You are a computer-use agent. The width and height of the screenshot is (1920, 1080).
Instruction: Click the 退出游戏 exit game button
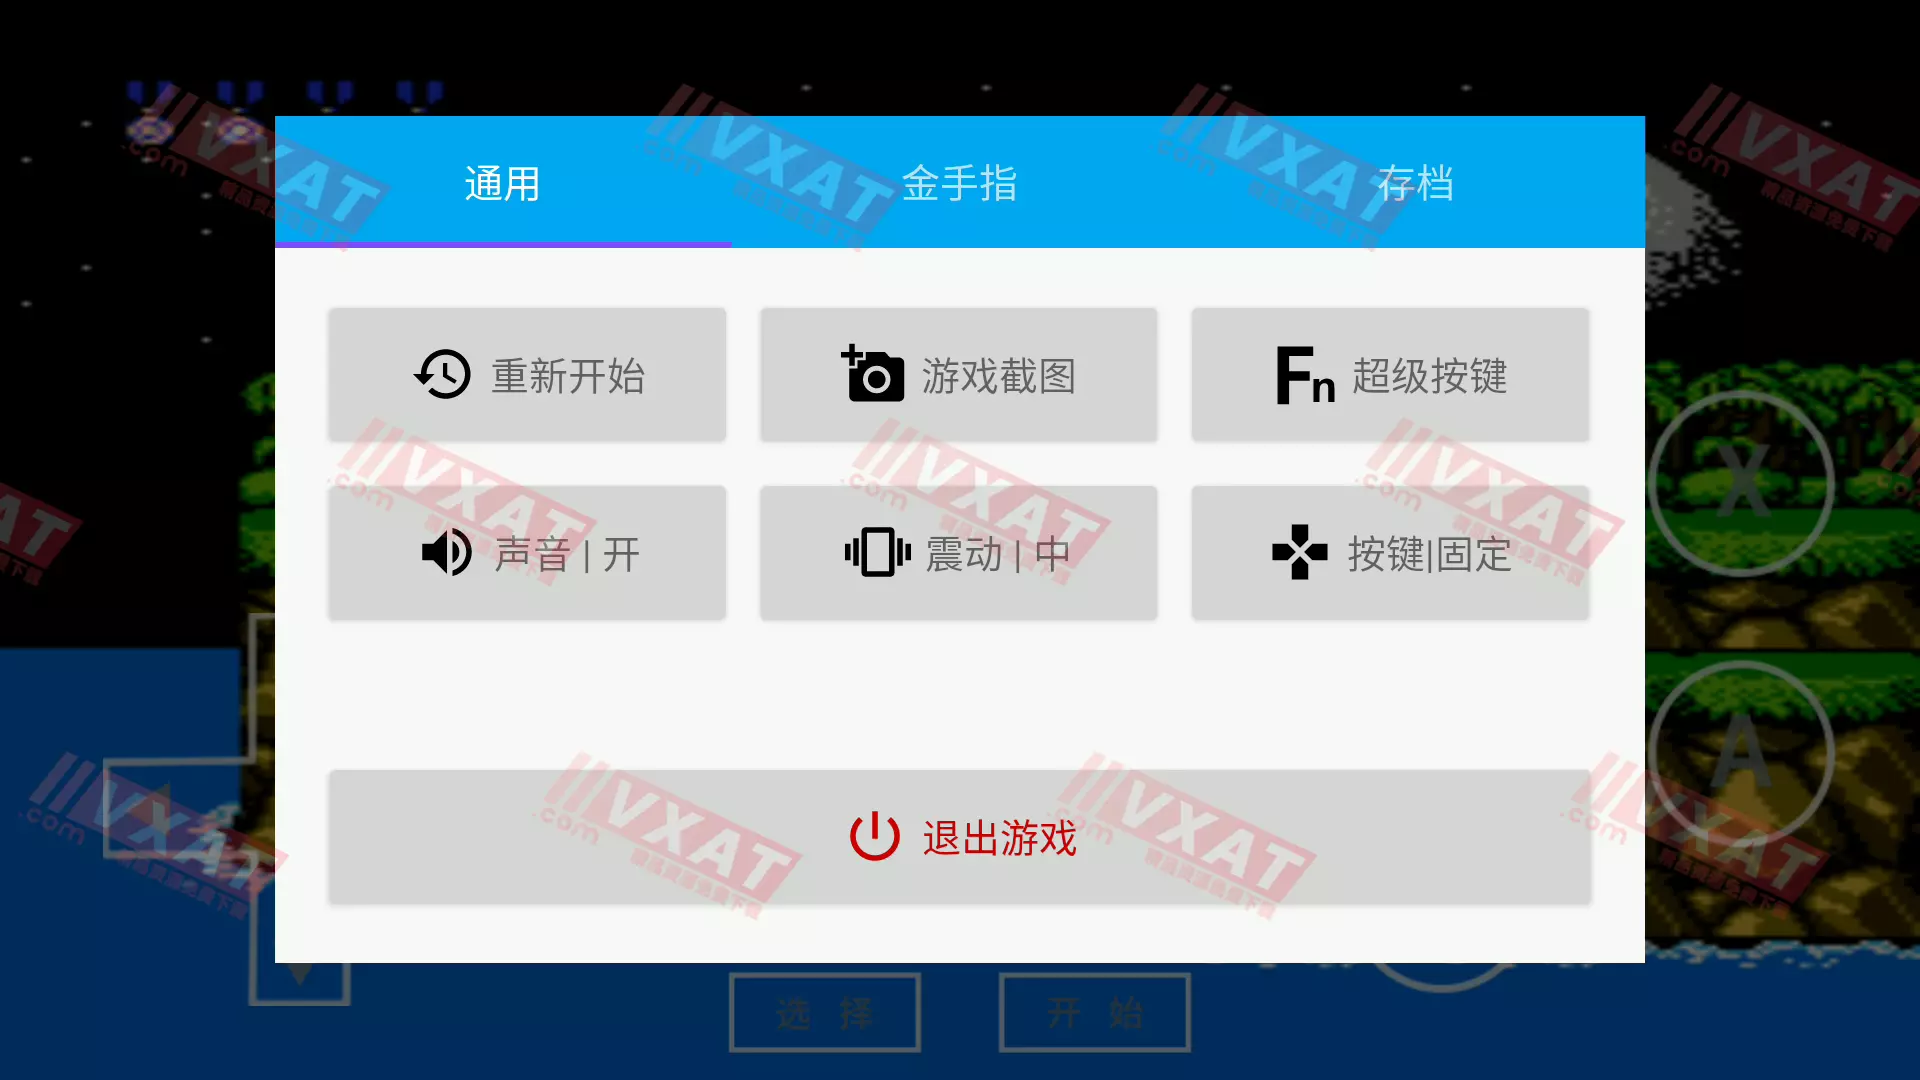tap(960, 837)
